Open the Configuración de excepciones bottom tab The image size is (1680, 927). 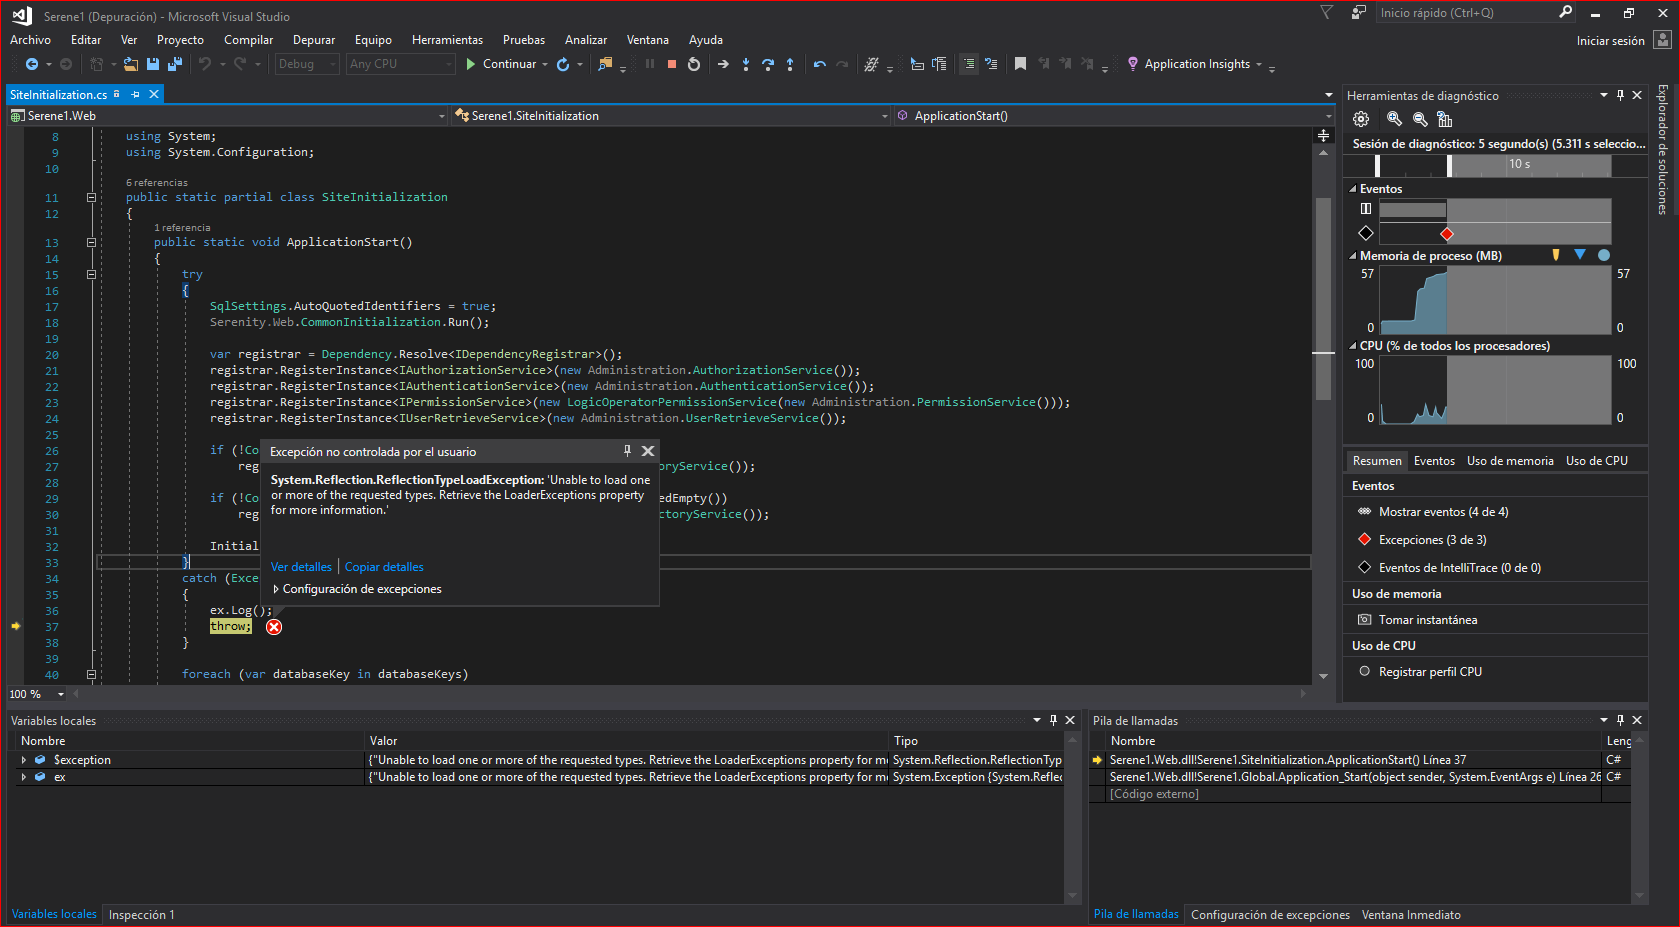click(1270, 915)
